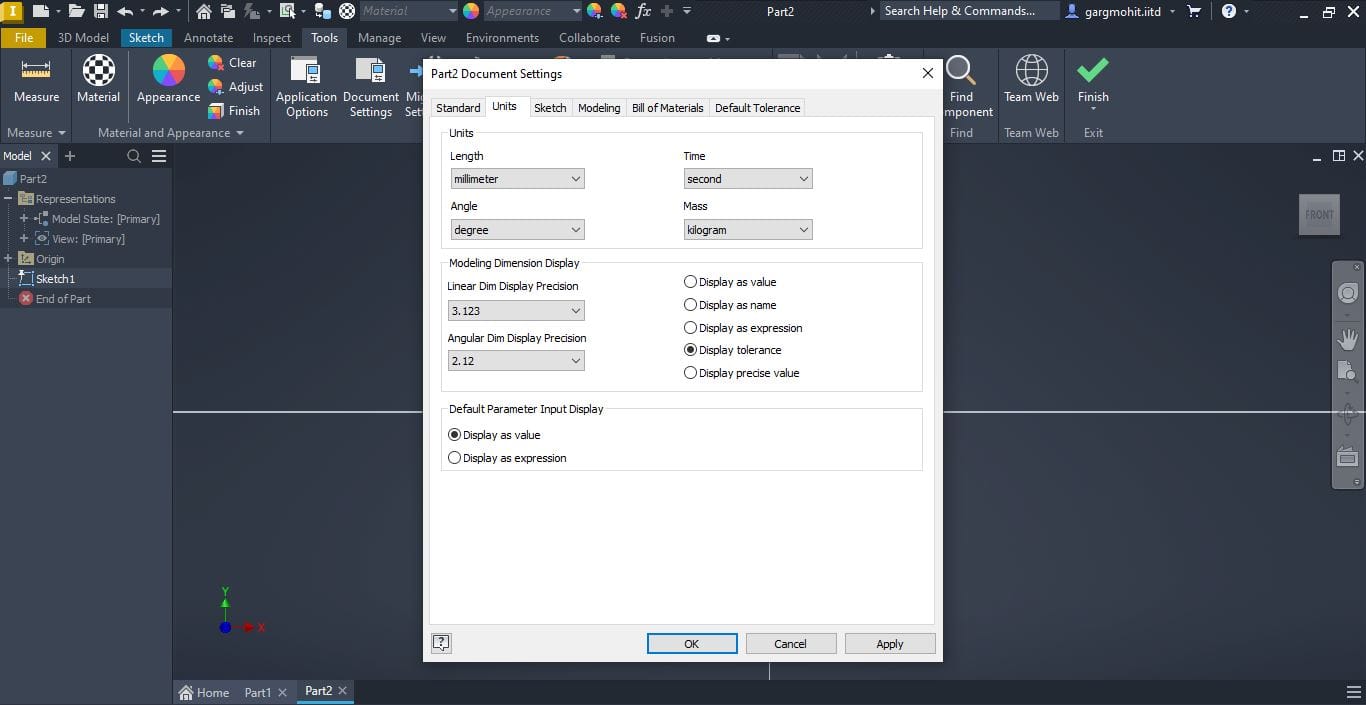This screenshot has height=705, width=1366.
Task: Search the model browser with the magnifier icon
Action: 134,156
